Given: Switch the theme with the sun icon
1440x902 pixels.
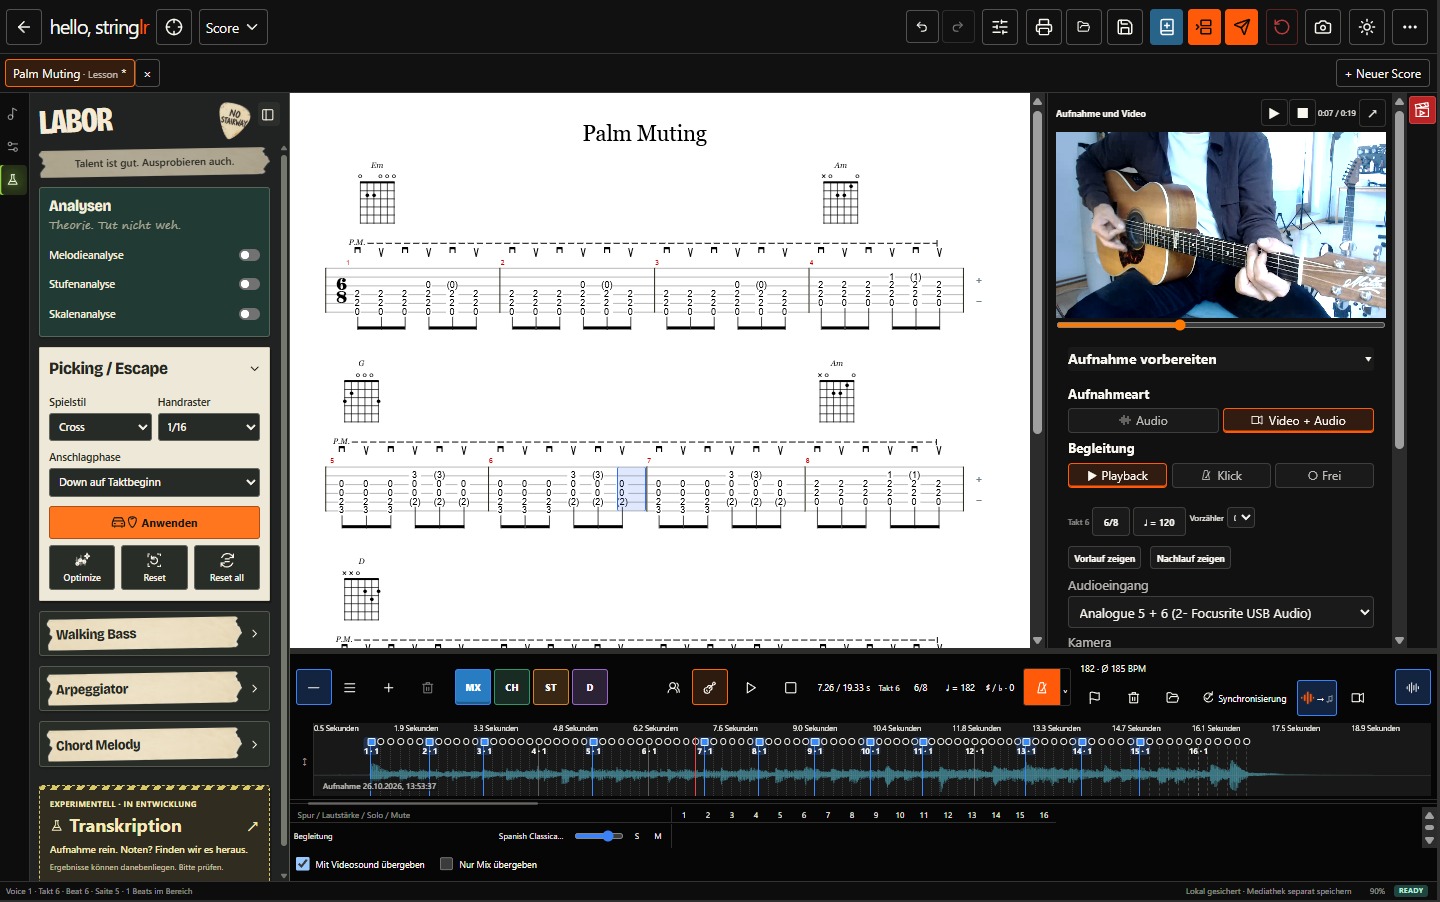Looking at the screenshot, I should [1367, 27].
